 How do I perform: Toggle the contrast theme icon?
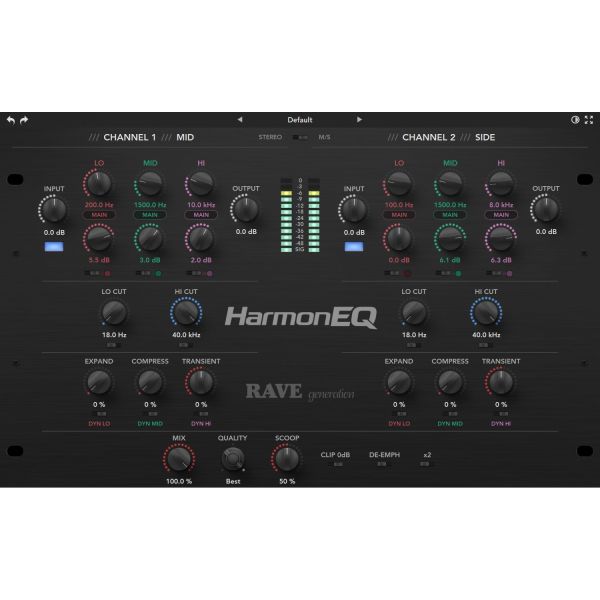(575, 120)
